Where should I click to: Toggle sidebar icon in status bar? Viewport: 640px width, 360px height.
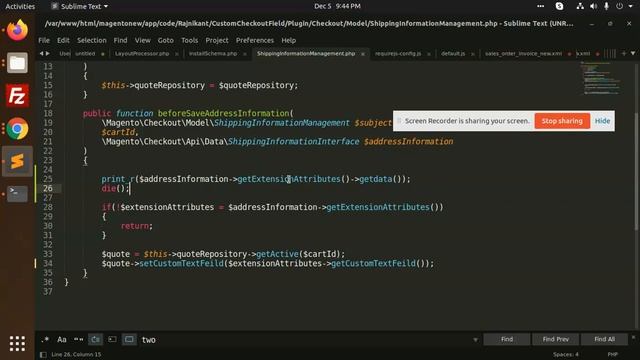point(43,355)
